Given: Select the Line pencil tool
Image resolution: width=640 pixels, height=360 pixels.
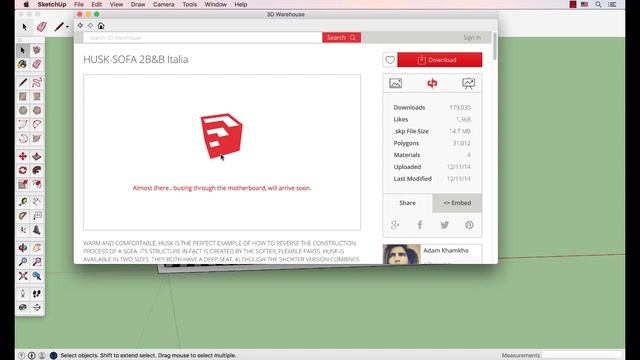Looking at the screenshot, I should point(23,82).
